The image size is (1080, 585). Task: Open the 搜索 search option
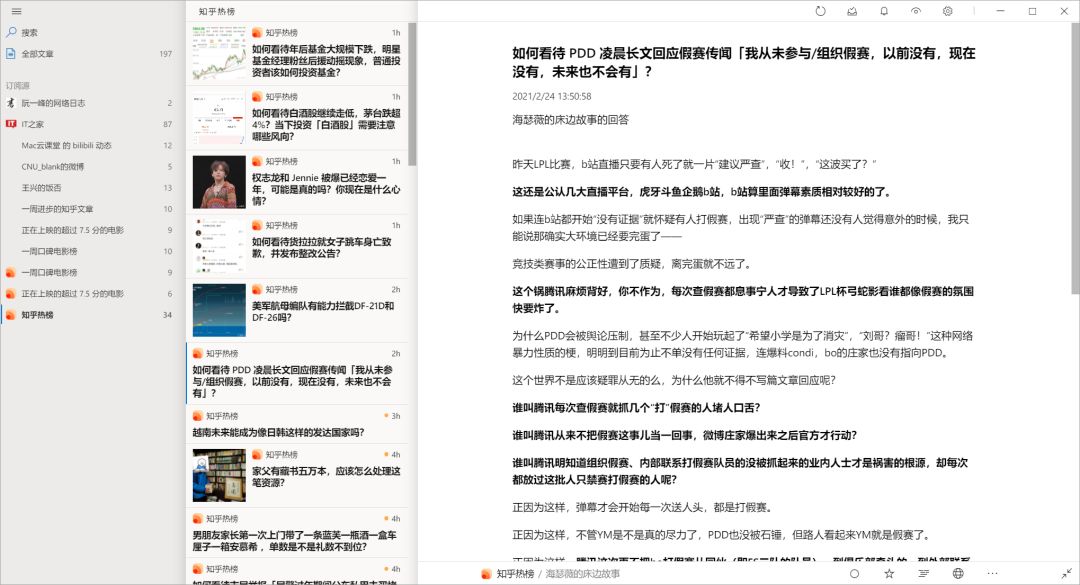click(92, 32)
